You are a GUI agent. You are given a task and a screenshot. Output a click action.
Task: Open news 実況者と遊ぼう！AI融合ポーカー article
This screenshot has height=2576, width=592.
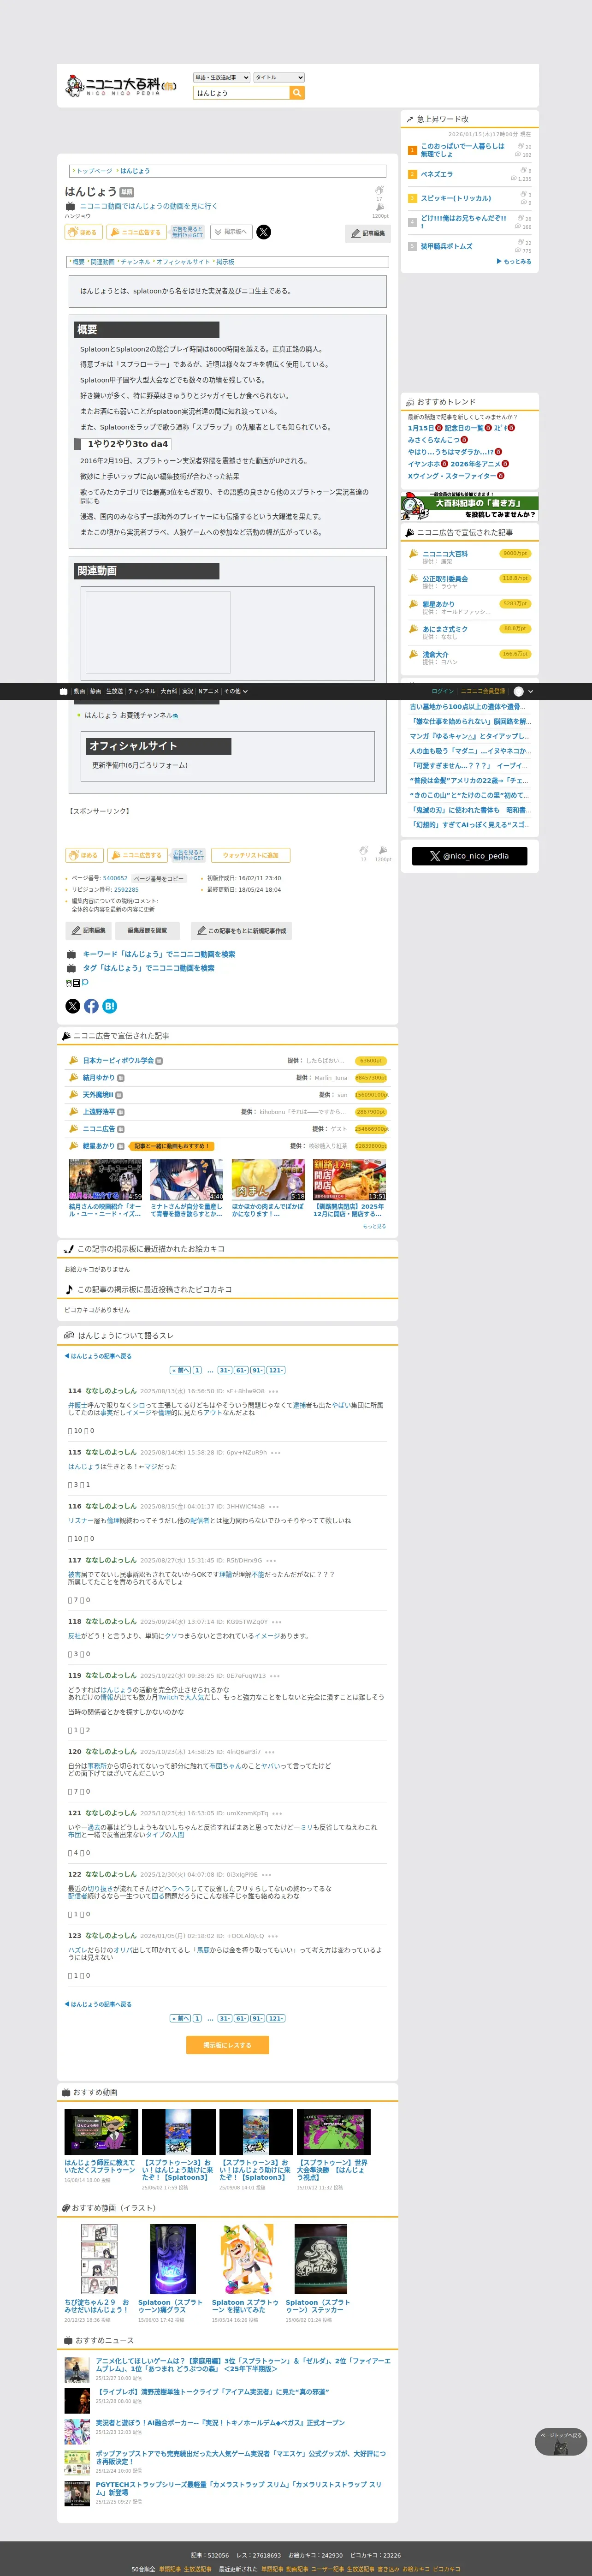coord(220,2423)
